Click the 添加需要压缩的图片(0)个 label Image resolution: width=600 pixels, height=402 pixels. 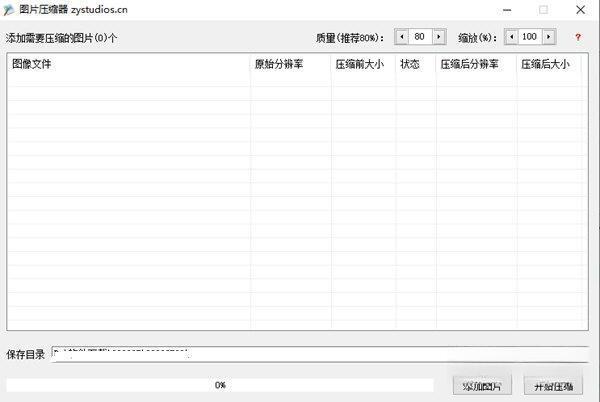[61, 38]
